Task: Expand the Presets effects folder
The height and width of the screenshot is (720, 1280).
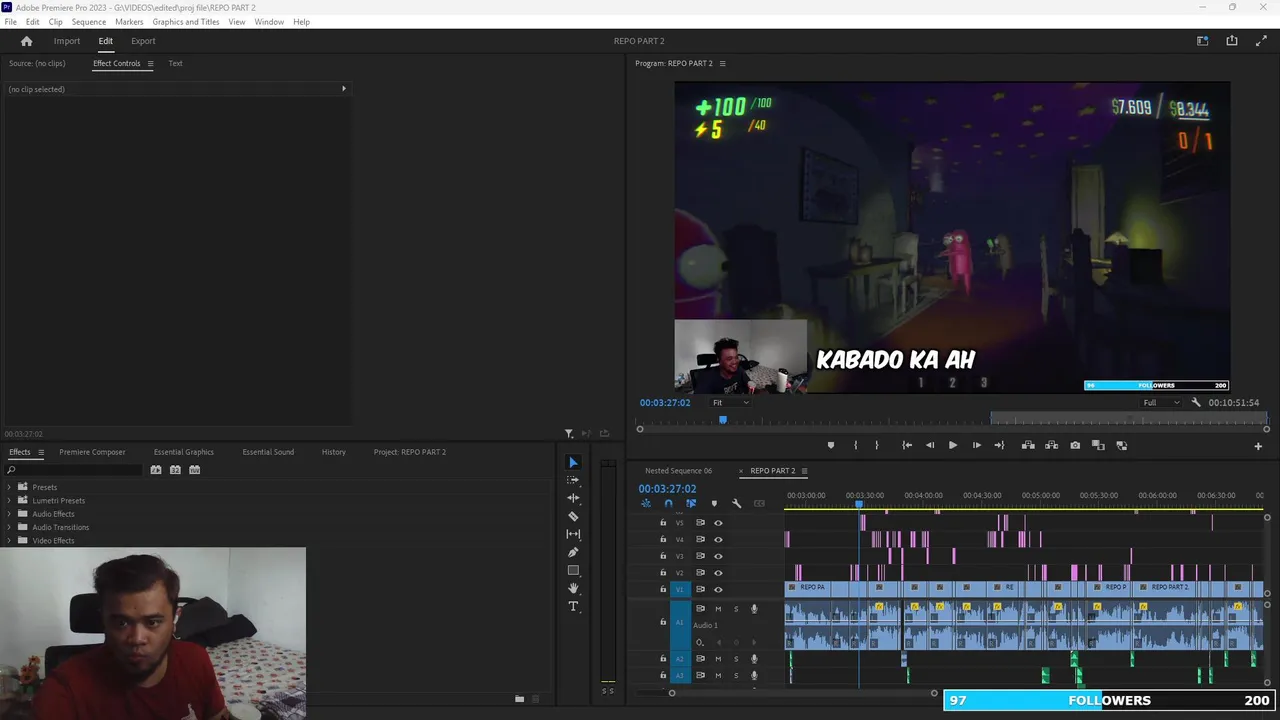Action: tap(9, 487)
